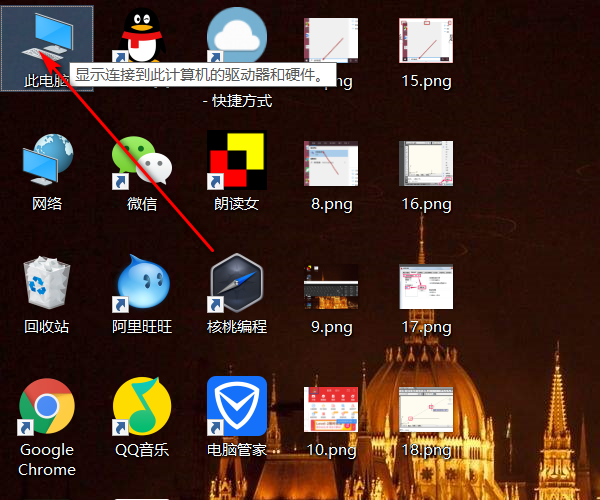Open the cloud shortcut icon labeled 快捷方式
The image size is (600, 500).
237,40
